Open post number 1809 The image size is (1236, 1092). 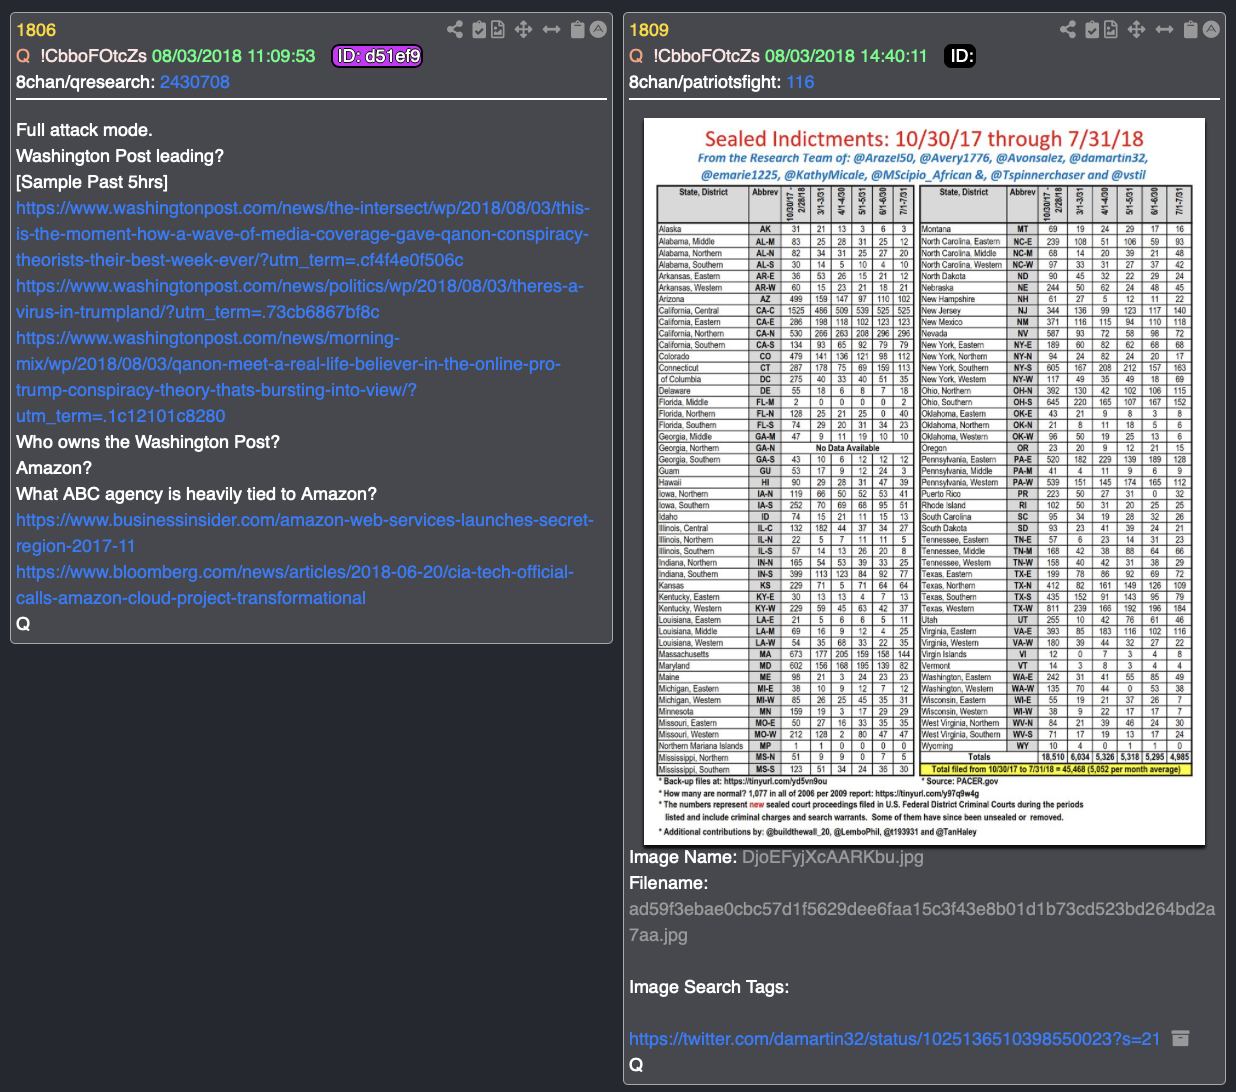point(649,30)
